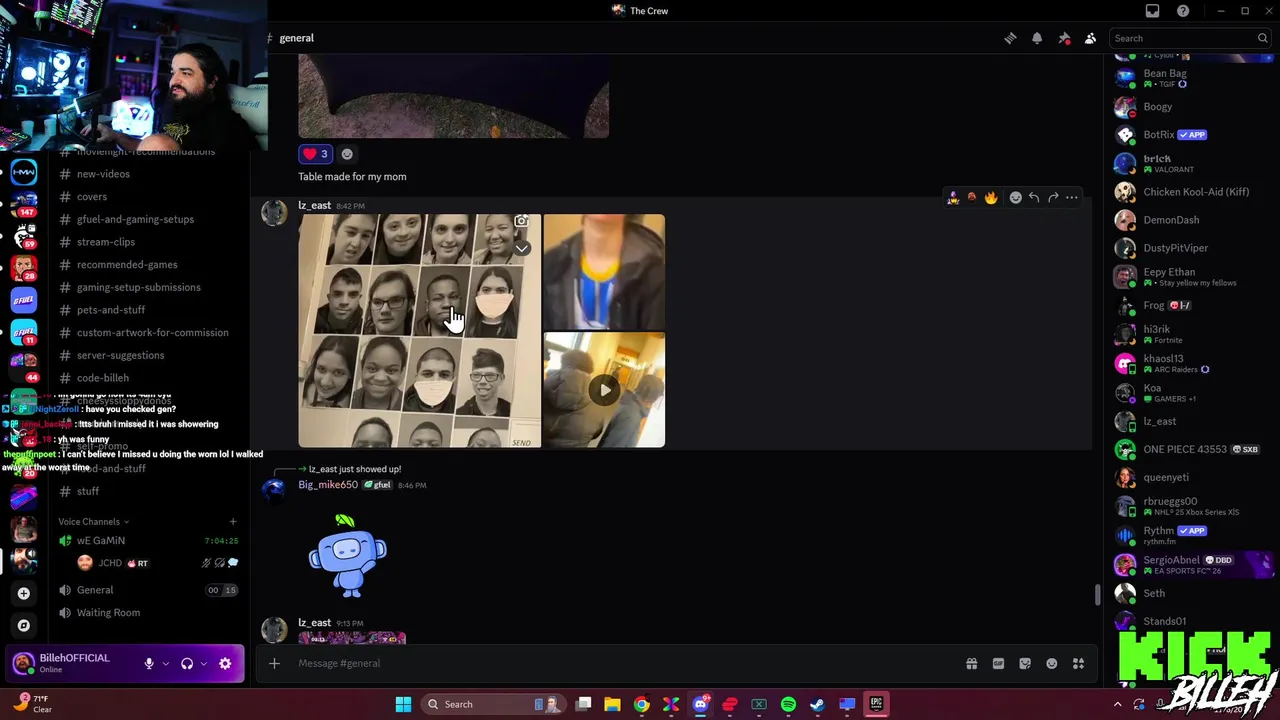
Task: Open queenyeti member profile
Action: (1190, 478)
